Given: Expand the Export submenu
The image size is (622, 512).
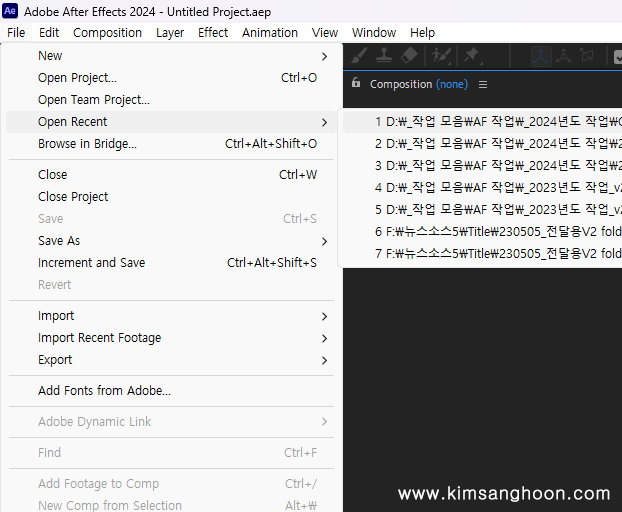Looking at the screenshot, I should click(171, 360).
